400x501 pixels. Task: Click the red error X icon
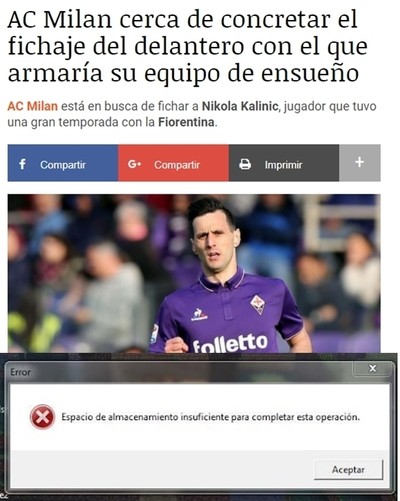42,417
